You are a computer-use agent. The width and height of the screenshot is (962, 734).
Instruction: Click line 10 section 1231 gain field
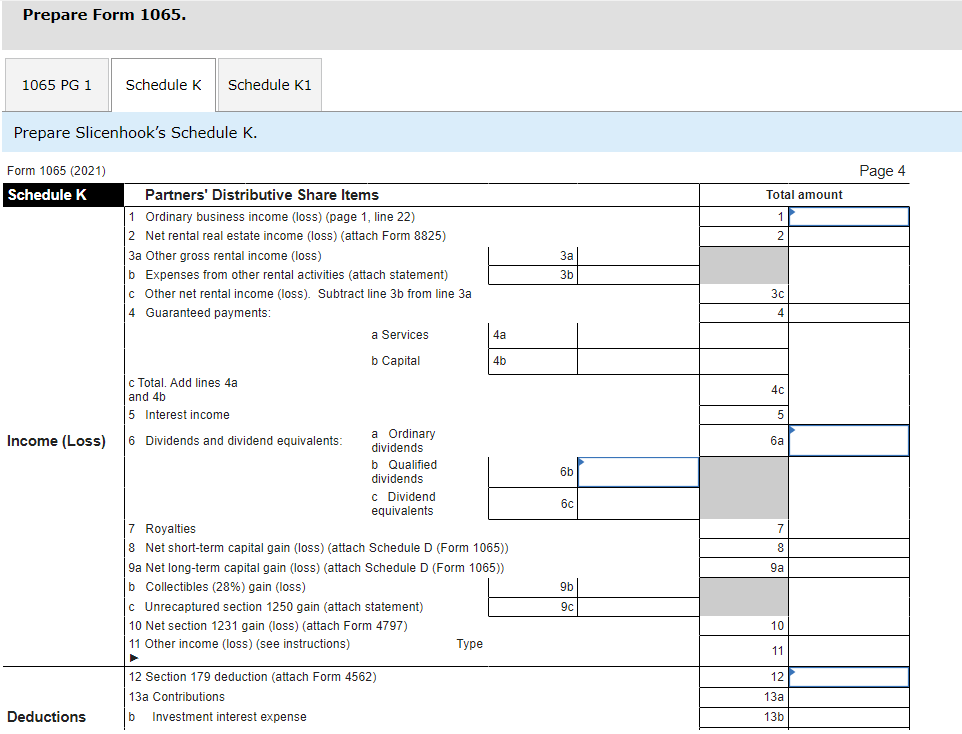(848, 624)
